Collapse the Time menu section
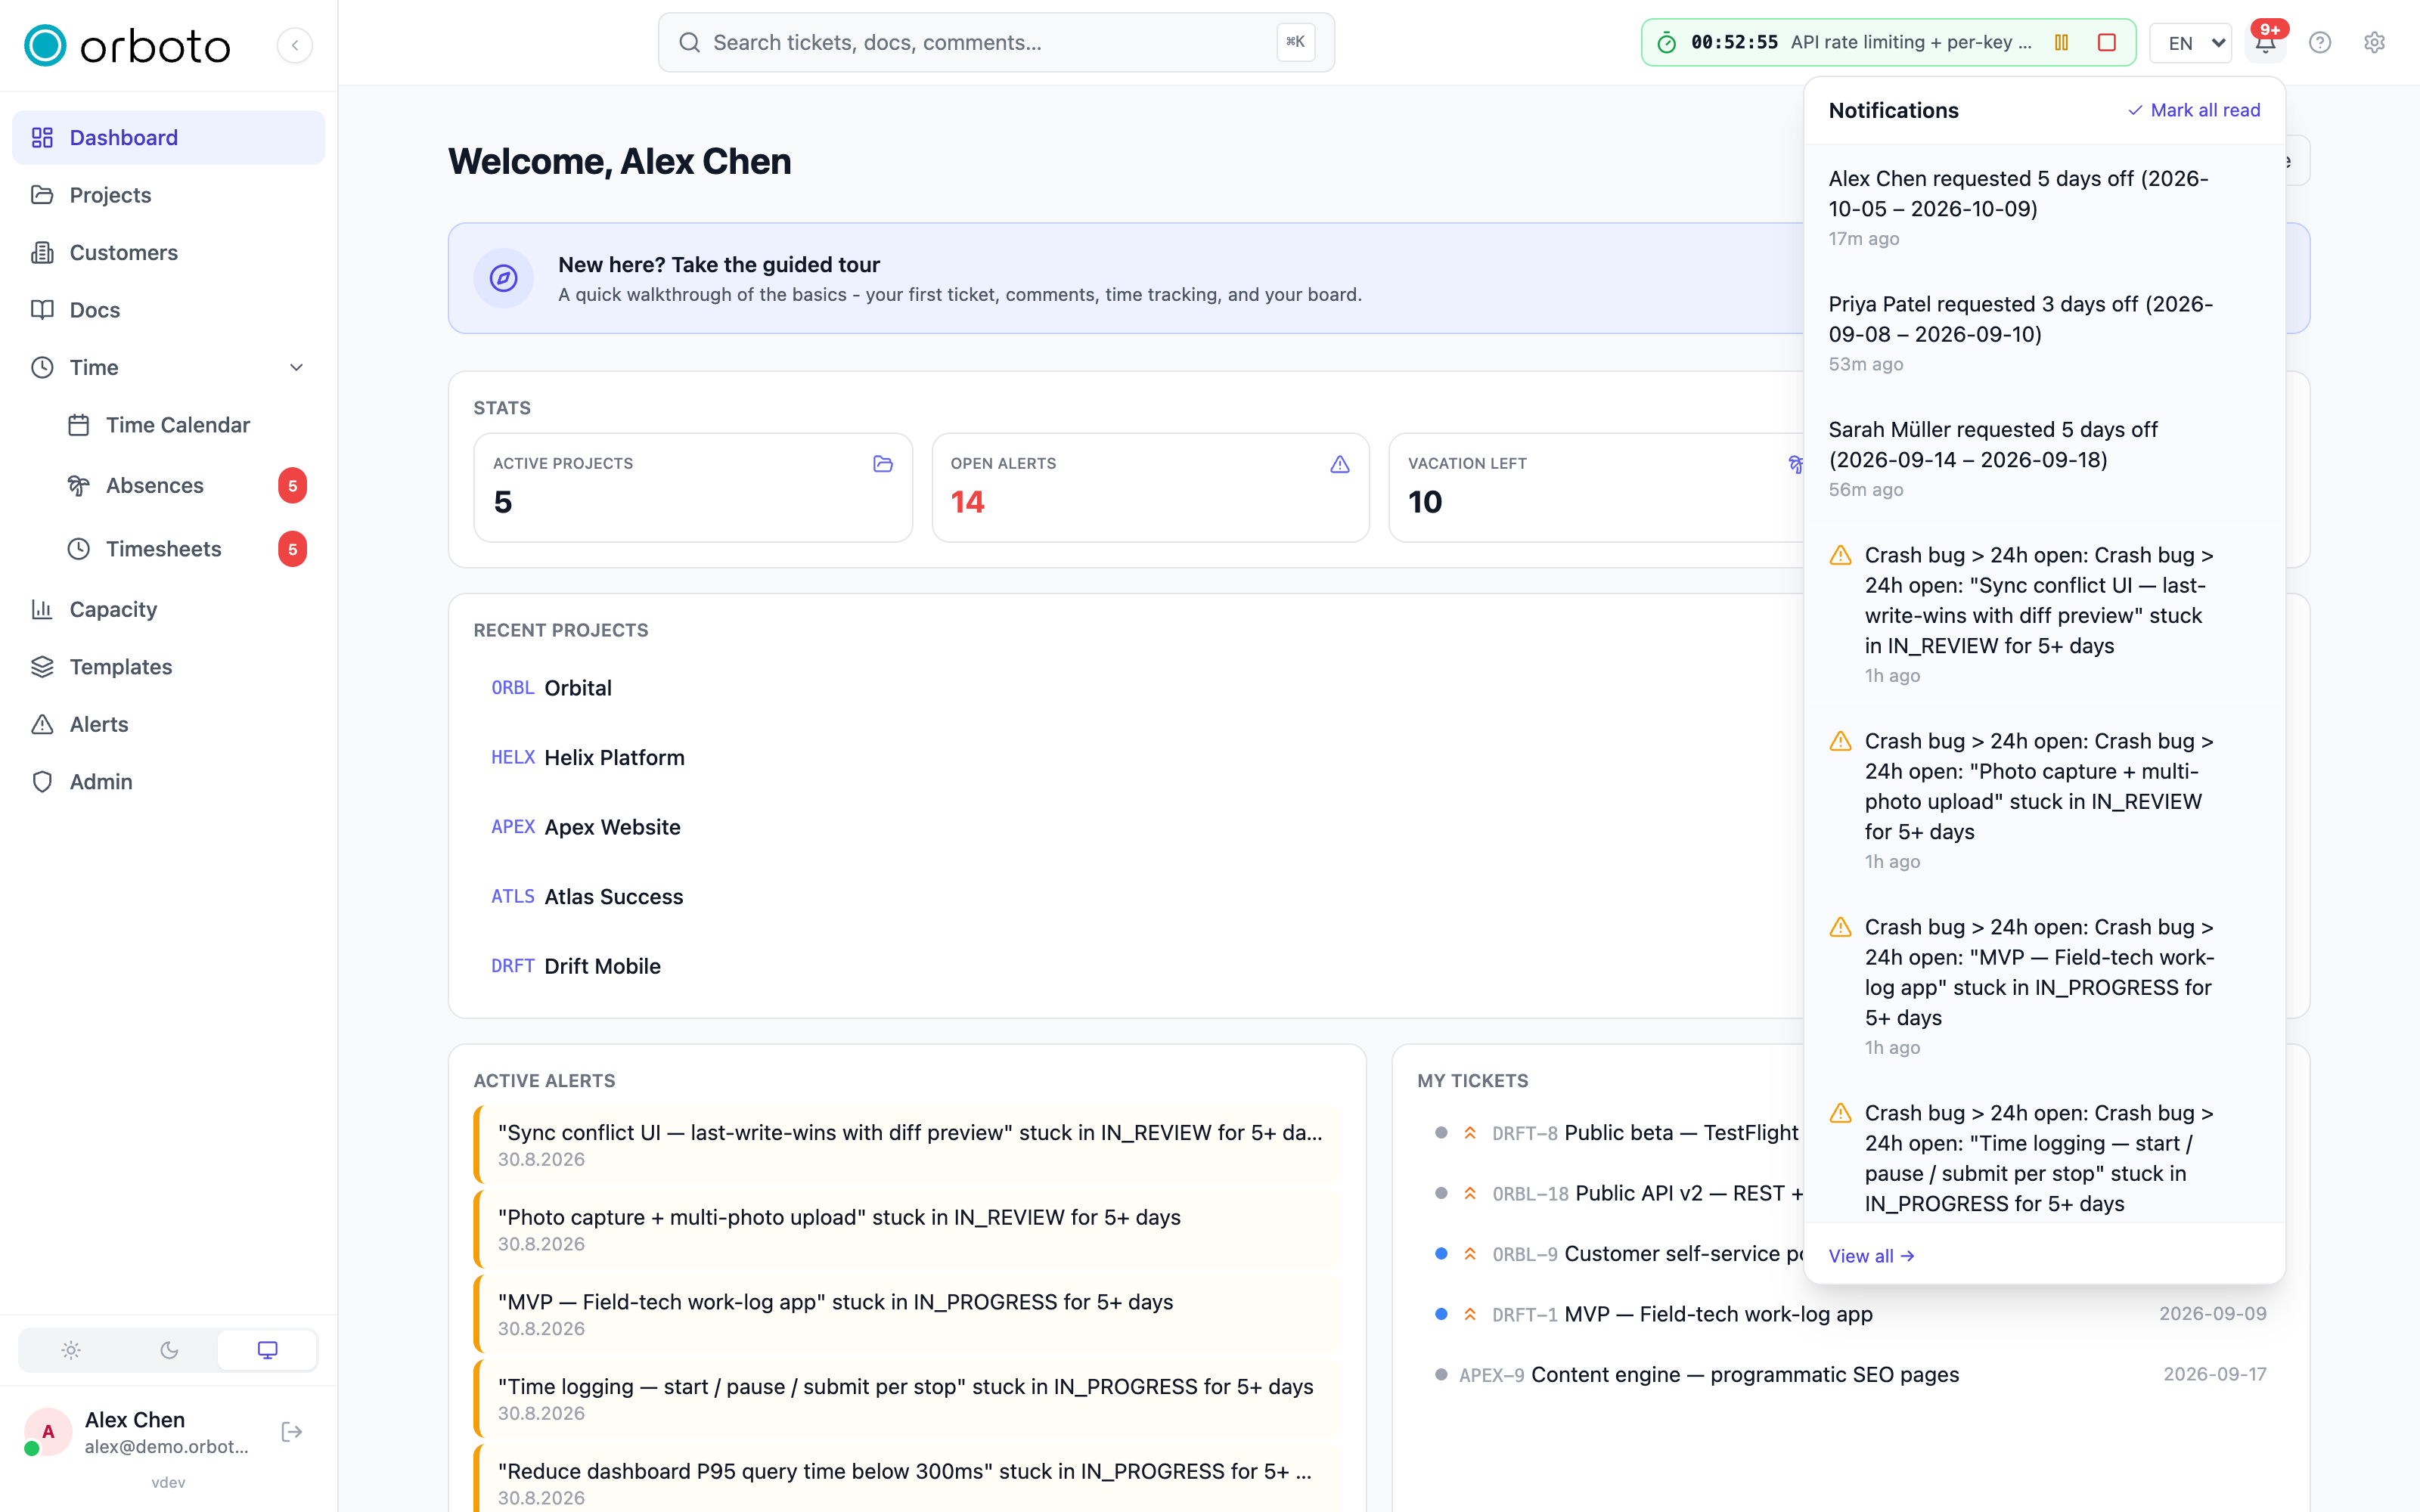This screenshot has height=1512, width=2420. [x=296, y=367]
